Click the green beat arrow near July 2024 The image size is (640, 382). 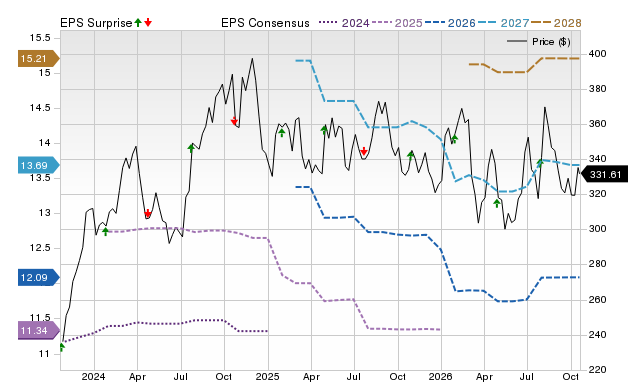(191, 148)
